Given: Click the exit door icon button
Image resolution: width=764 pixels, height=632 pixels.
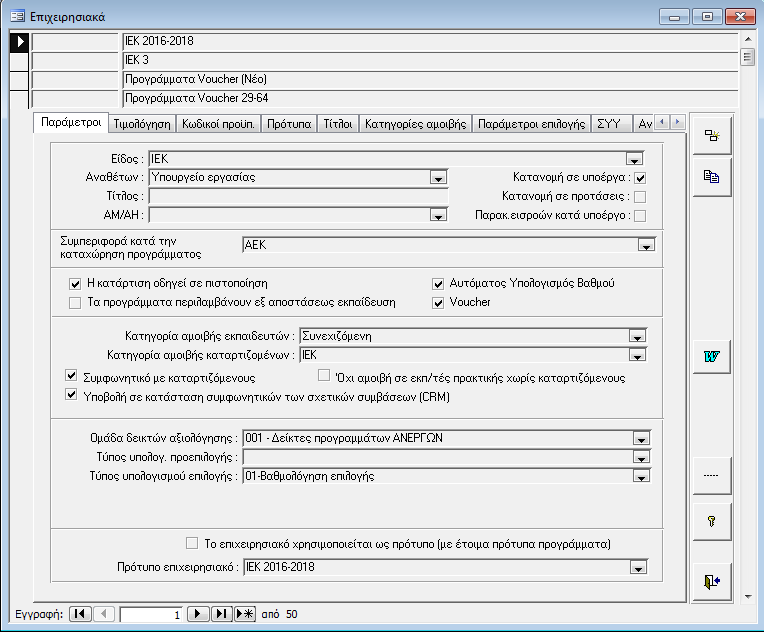Looking at the screenshot, I should 711,579.
